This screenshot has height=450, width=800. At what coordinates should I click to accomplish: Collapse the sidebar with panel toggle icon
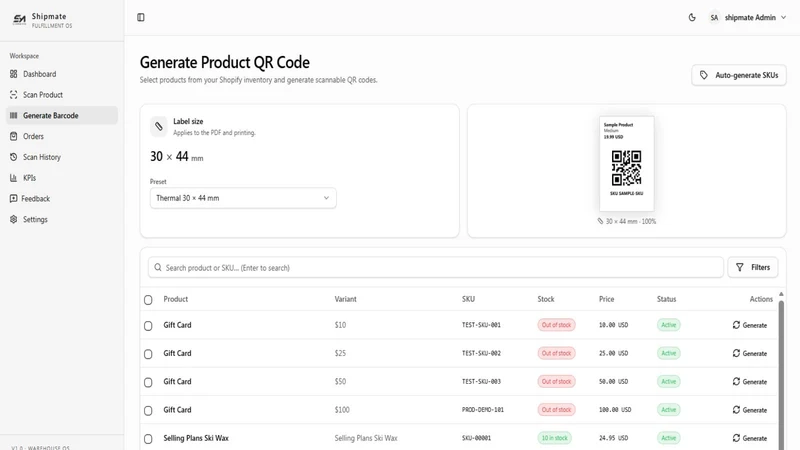tap(141, 17)
